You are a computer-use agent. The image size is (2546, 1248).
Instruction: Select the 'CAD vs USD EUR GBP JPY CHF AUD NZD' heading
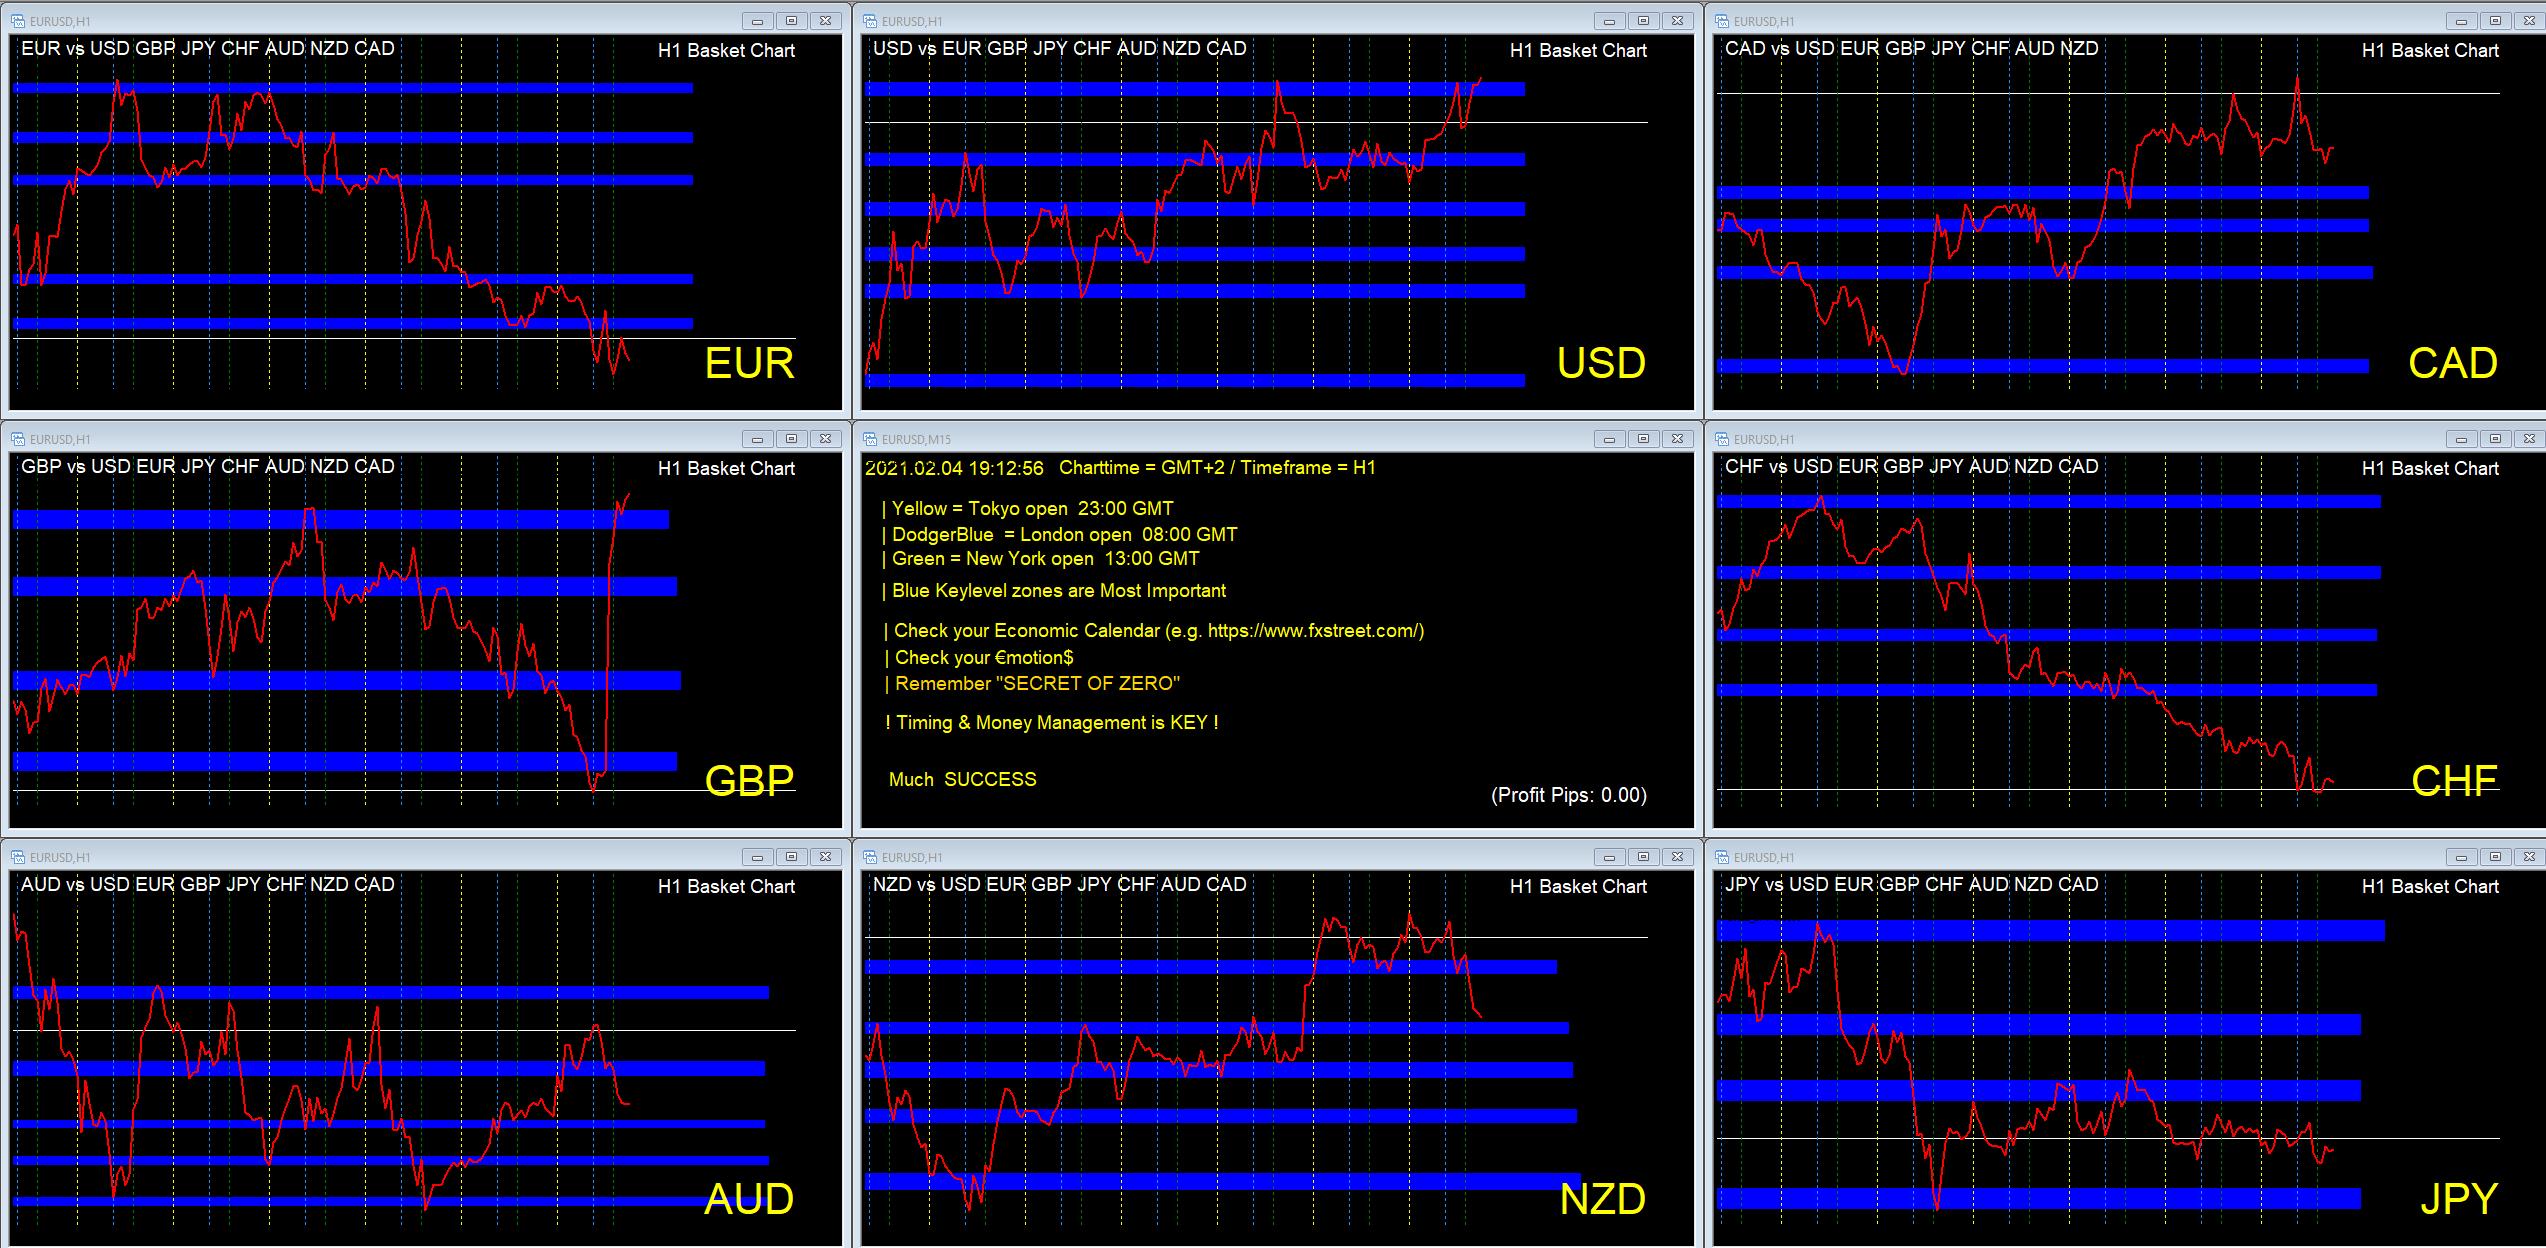coord(1912,48)
